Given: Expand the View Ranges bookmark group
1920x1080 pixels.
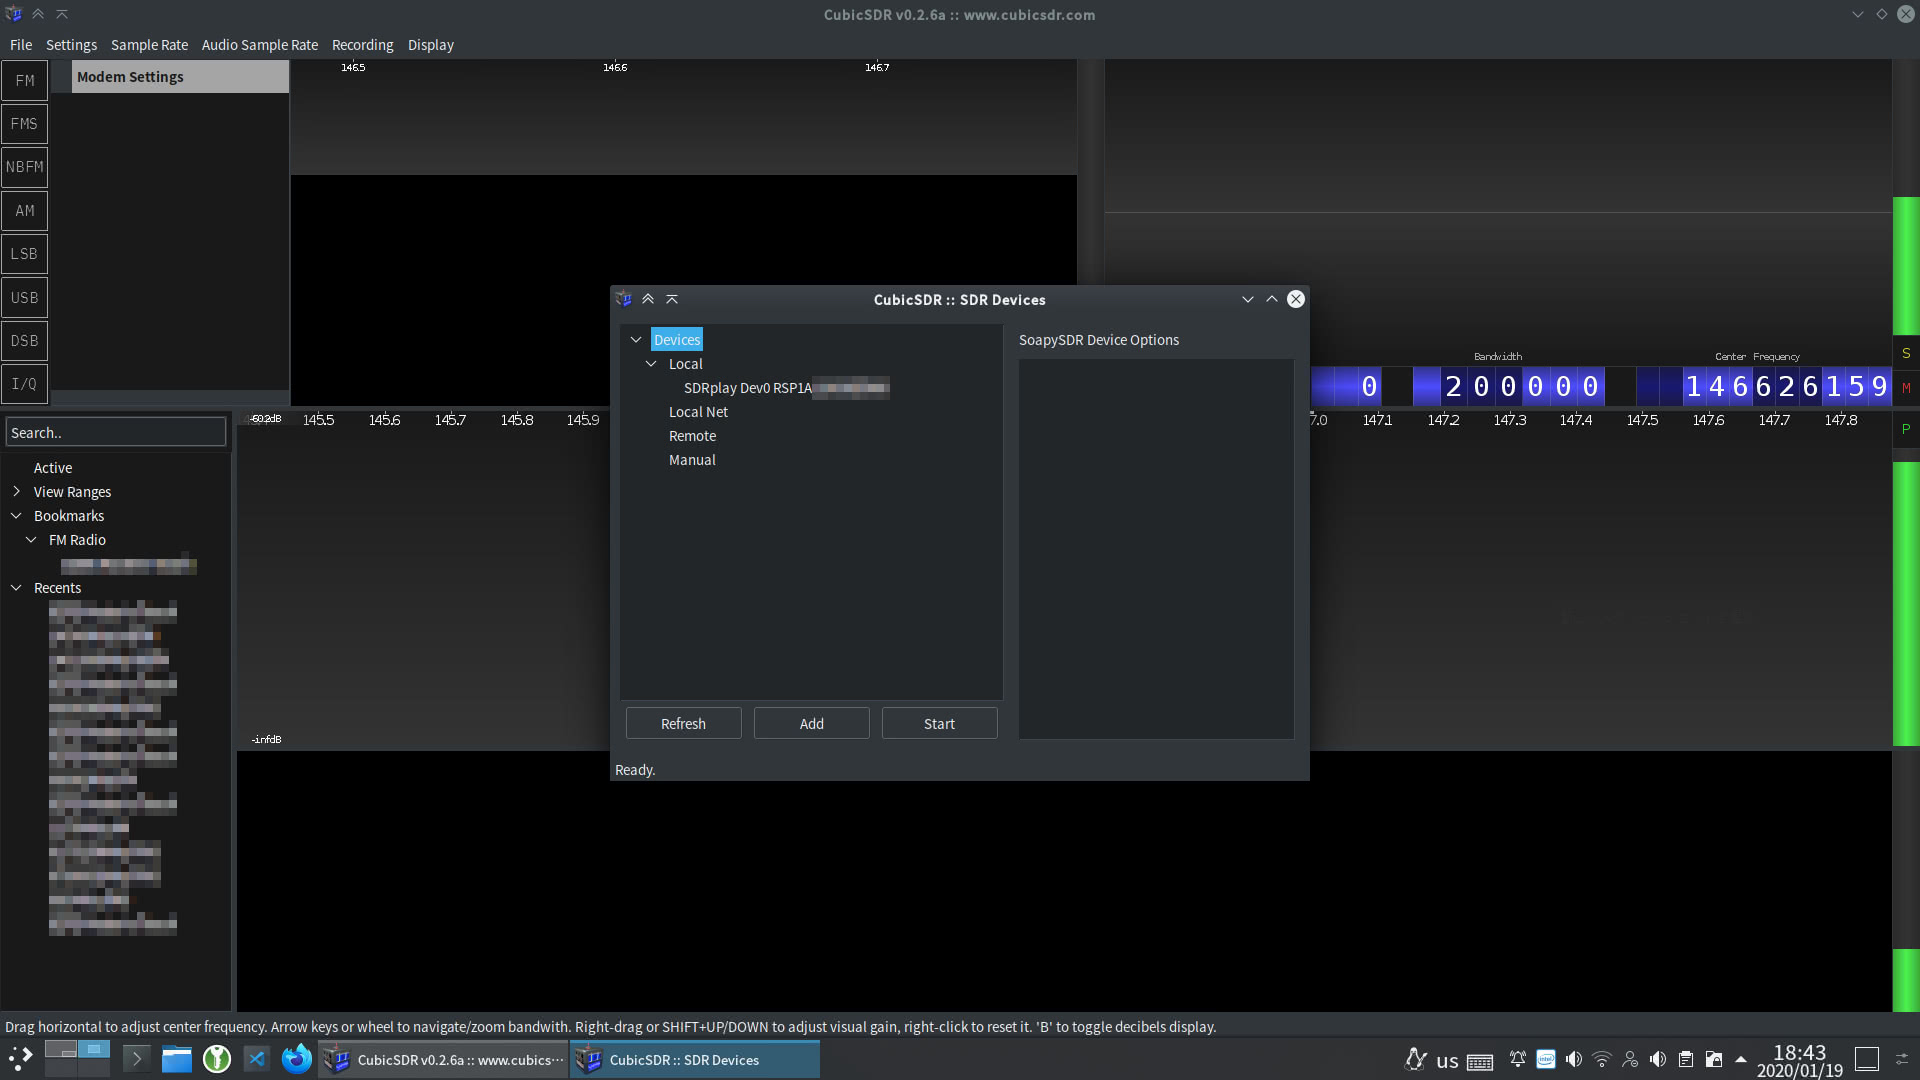Looking at the screenshot, I should tap(16, 492).
